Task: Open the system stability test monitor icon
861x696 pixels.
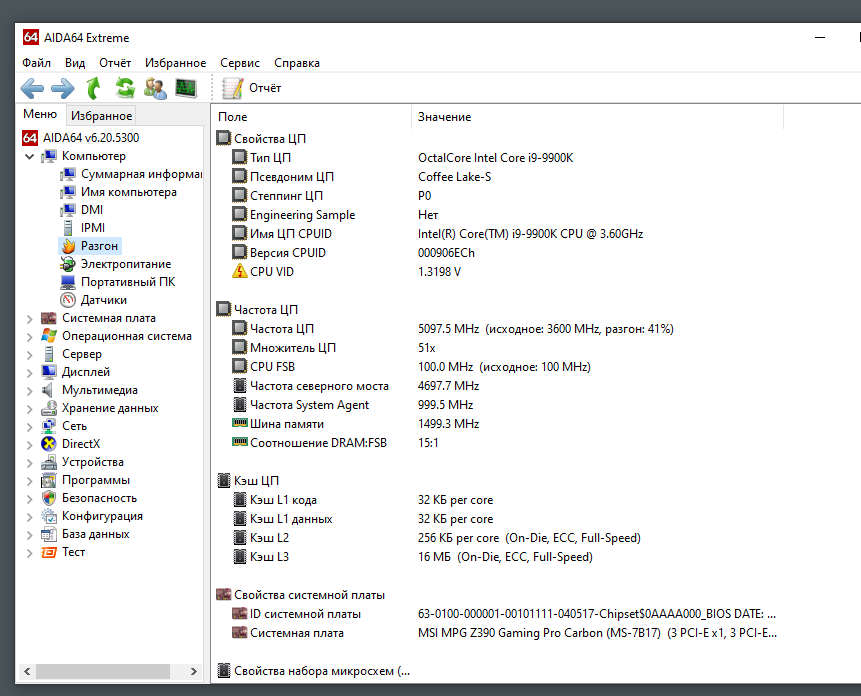Action: [x=186, y=88]
